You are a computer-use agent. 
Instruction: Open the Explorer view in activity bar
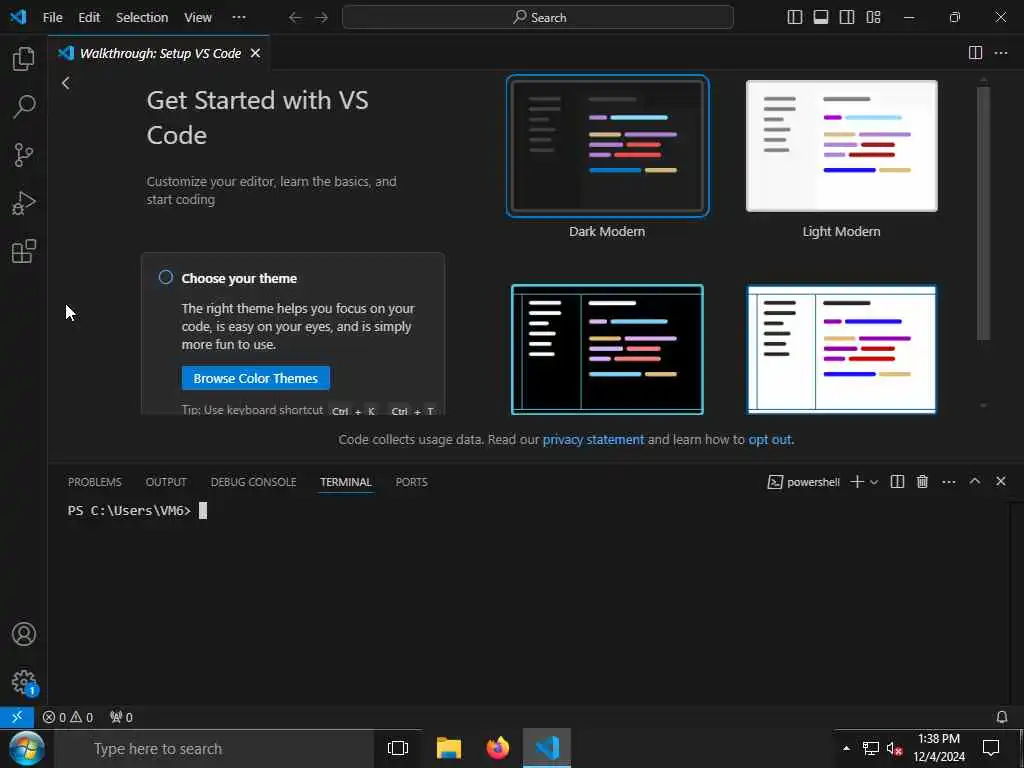[x=24, y=59]
